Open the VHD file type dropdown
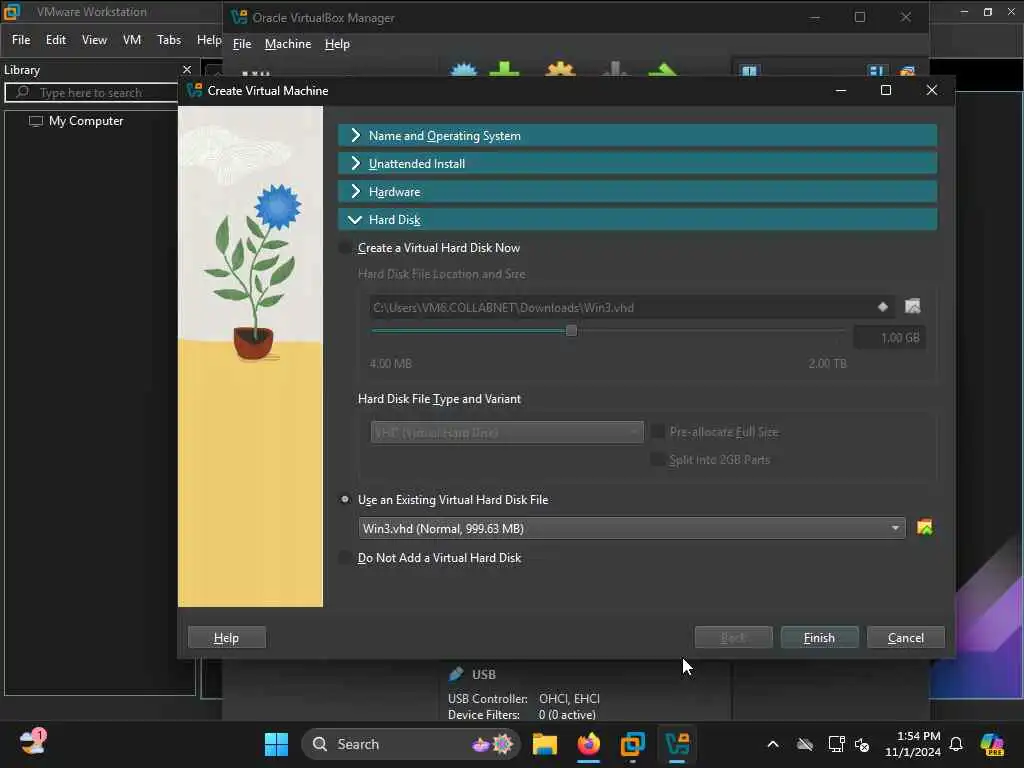1024x768 pixels. coord(507,432)
